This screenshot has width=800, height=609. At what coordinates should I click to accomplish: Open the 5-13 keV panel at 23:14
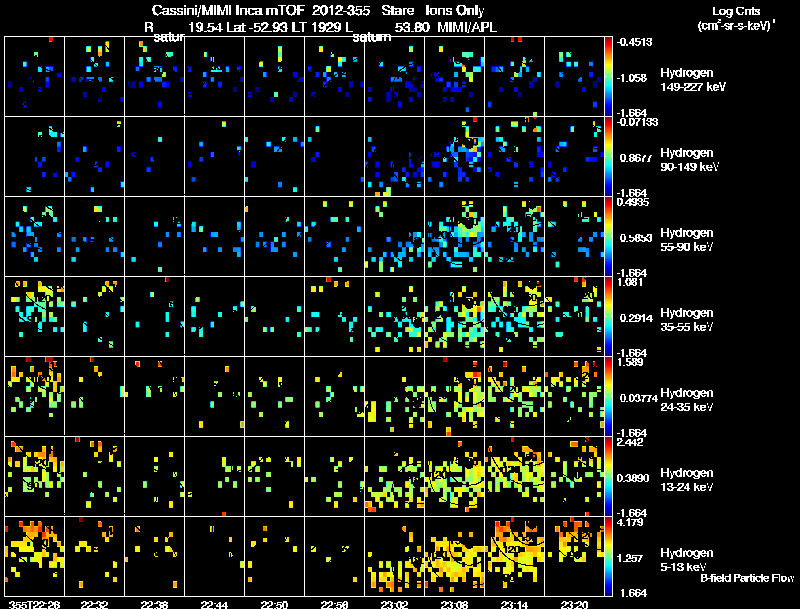click(514, 556)
